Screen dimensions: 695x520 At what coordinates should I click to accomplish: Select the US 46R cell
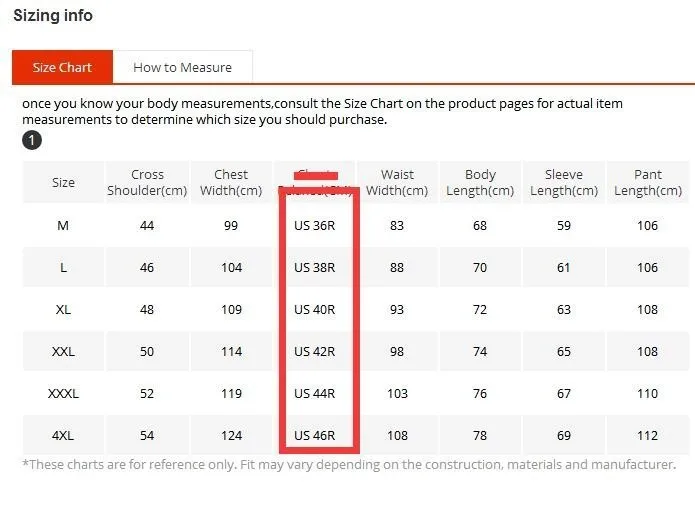(315, 435)
